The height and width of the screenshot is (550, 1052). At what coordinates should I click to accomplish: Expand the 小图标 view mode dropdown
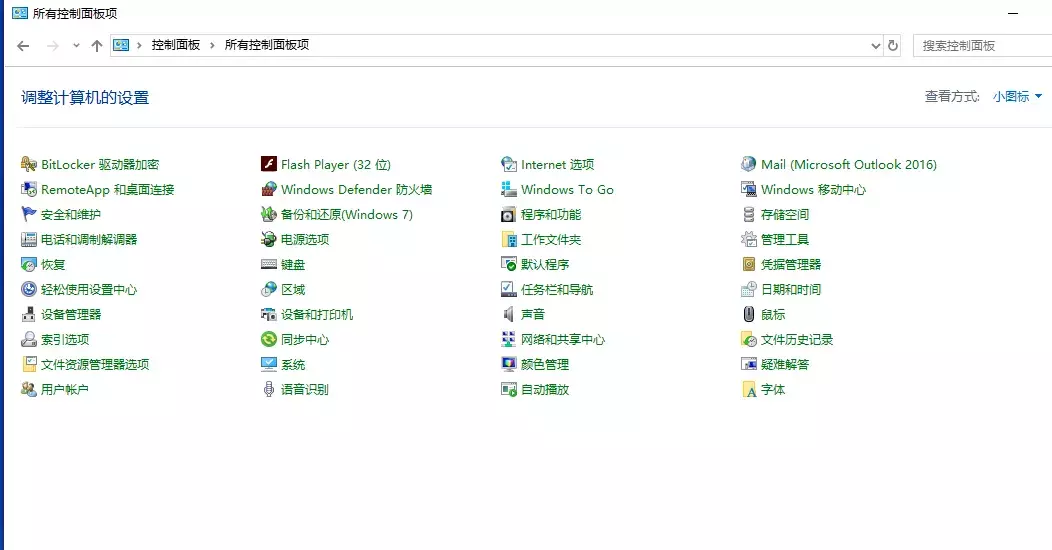point(1017,97)
